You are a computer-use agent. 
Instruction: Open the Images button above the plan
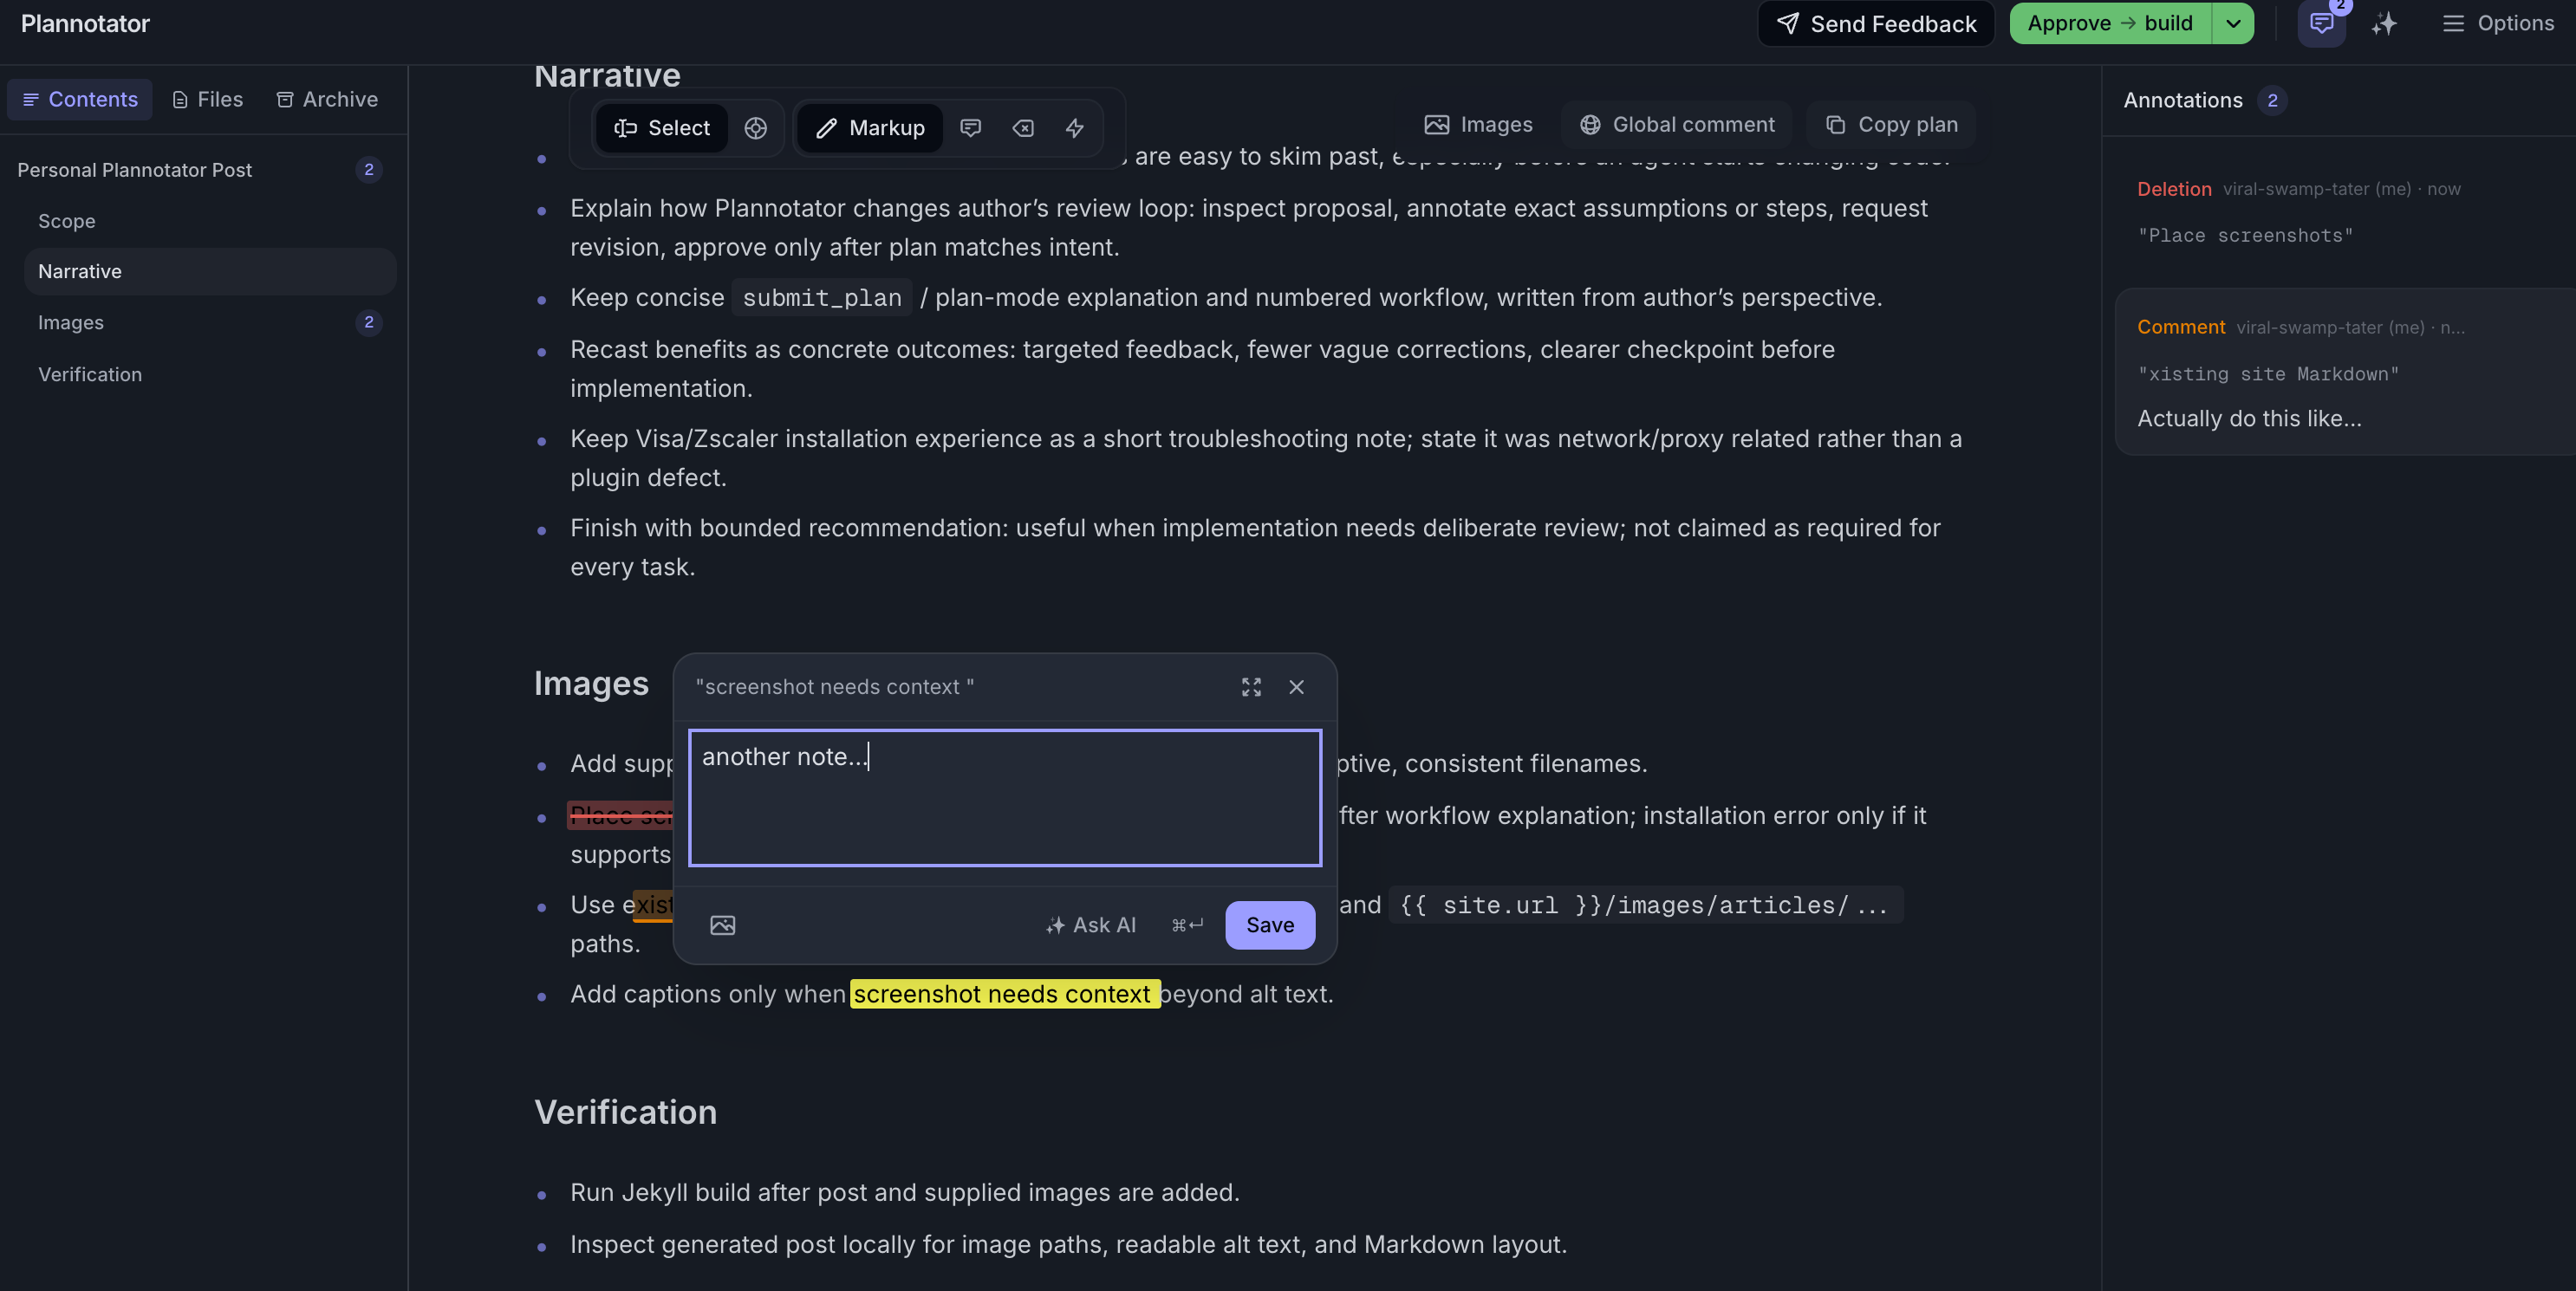pos(1479,125)
